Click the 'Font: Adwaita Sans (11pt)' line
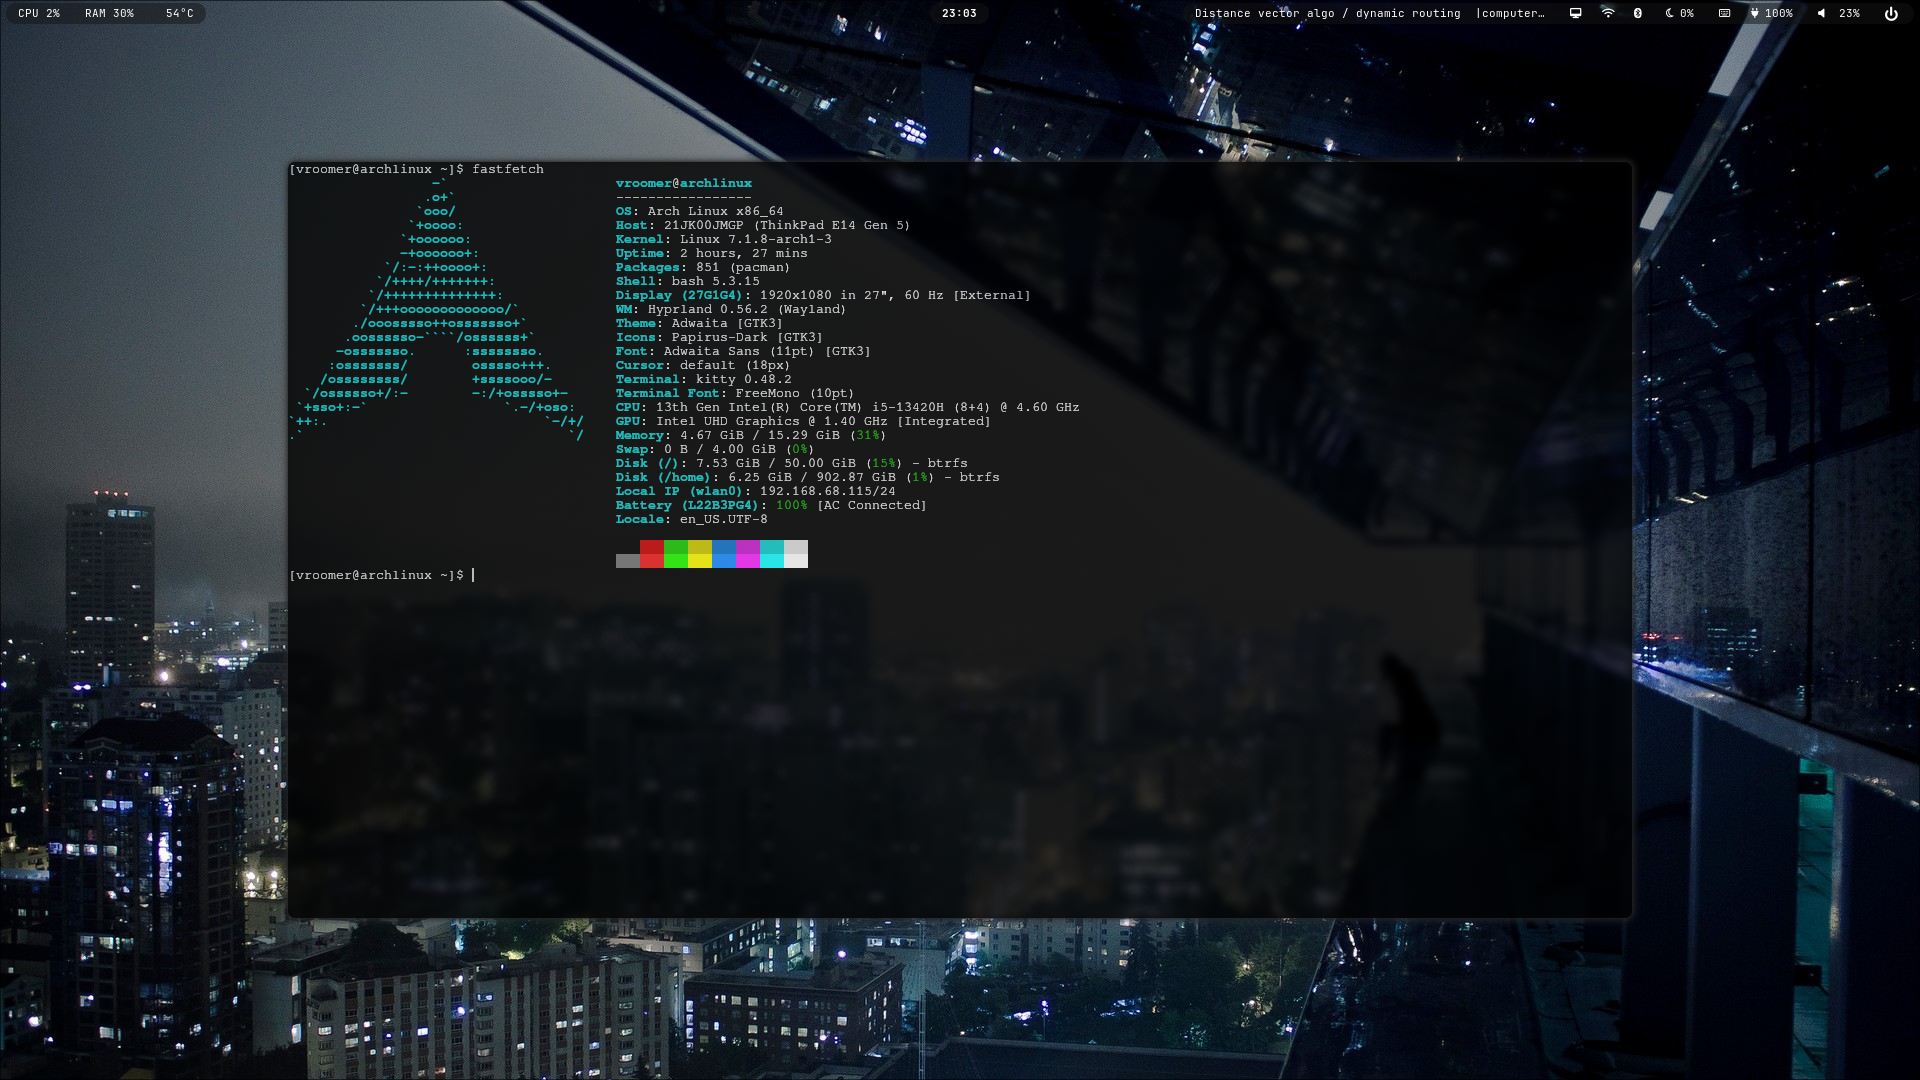Viewport: 1920px width, 1080px height. (x=743, y=351)
